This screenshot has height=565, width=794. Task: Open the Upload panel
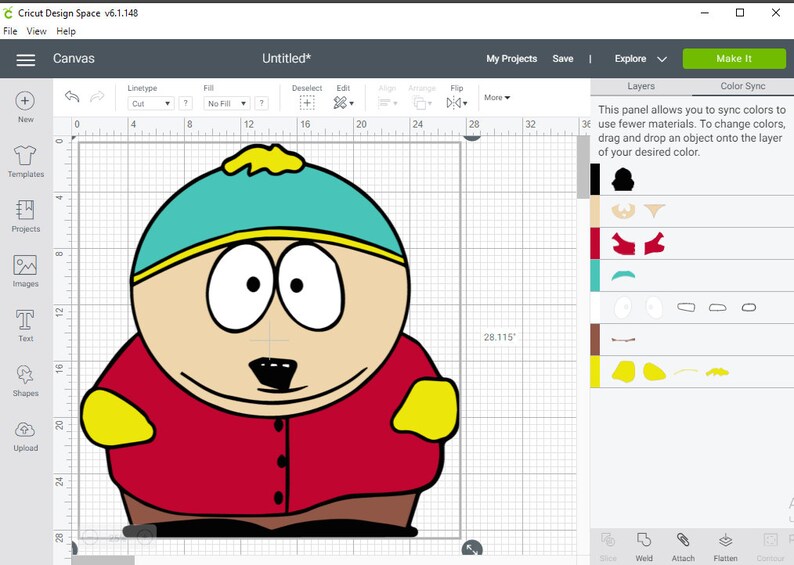coord(25,436)
